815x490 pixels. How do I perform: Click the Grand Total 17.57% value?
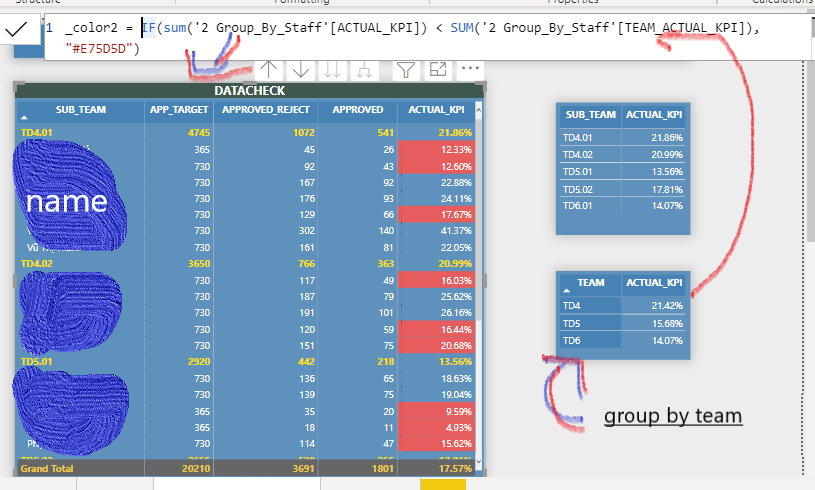click(455, 468)
